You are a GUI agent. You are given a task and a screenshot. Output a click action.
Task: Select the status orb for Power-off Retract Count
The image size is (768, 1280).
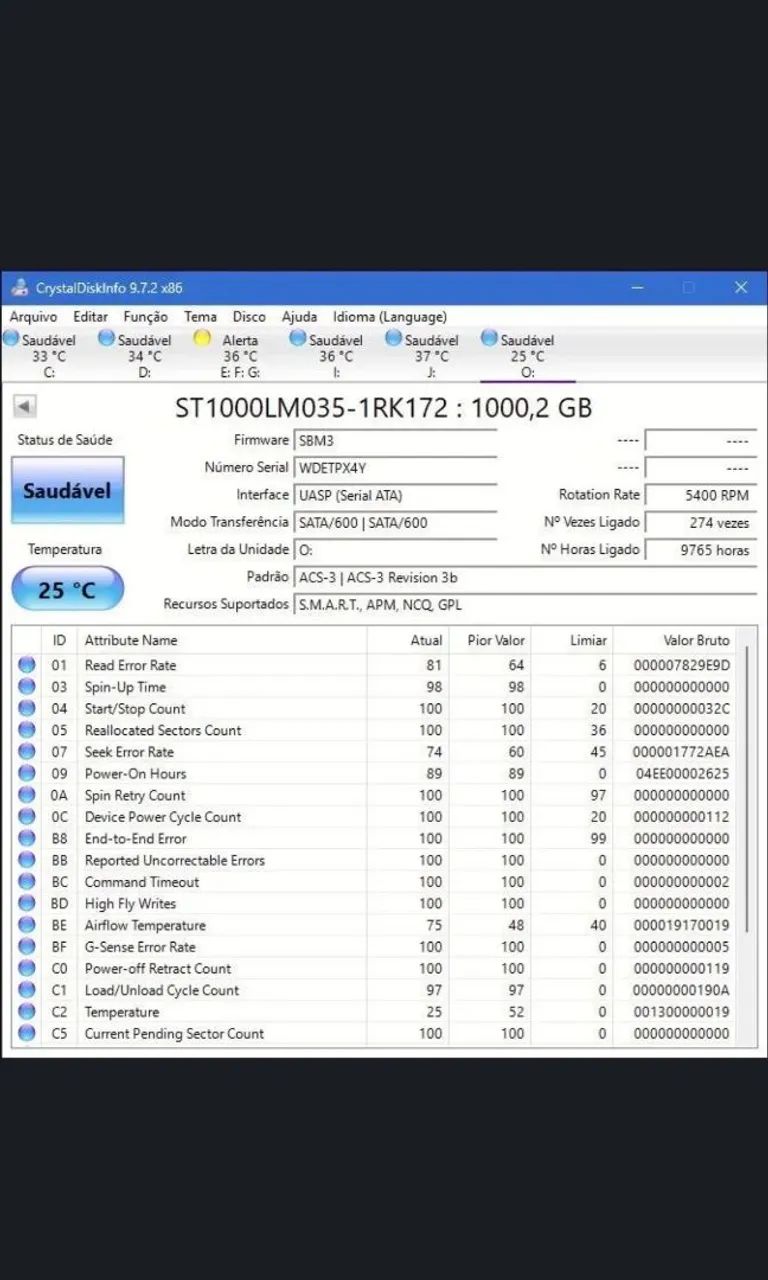pos(27,968)
